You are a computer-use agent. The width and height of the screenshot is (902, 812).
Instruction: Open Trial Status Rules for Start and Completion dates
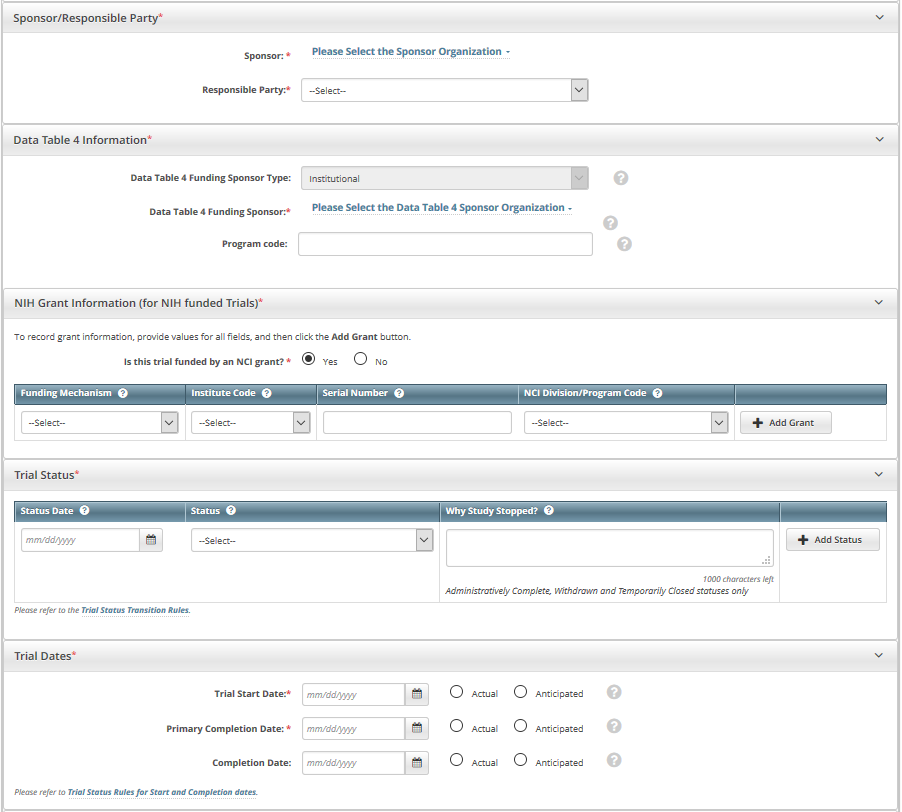pos(162,792)
